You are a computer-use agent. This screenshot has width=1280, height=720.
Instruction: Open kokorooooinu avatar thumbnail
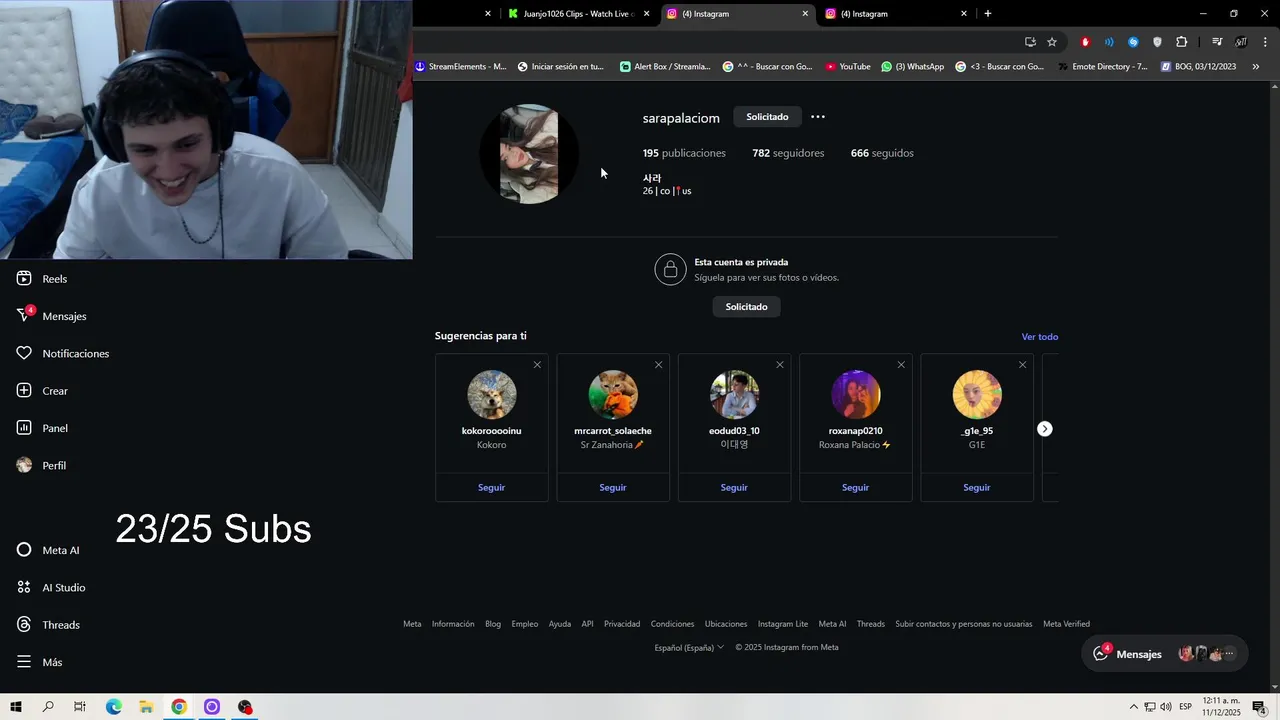(x=492, y=395)
